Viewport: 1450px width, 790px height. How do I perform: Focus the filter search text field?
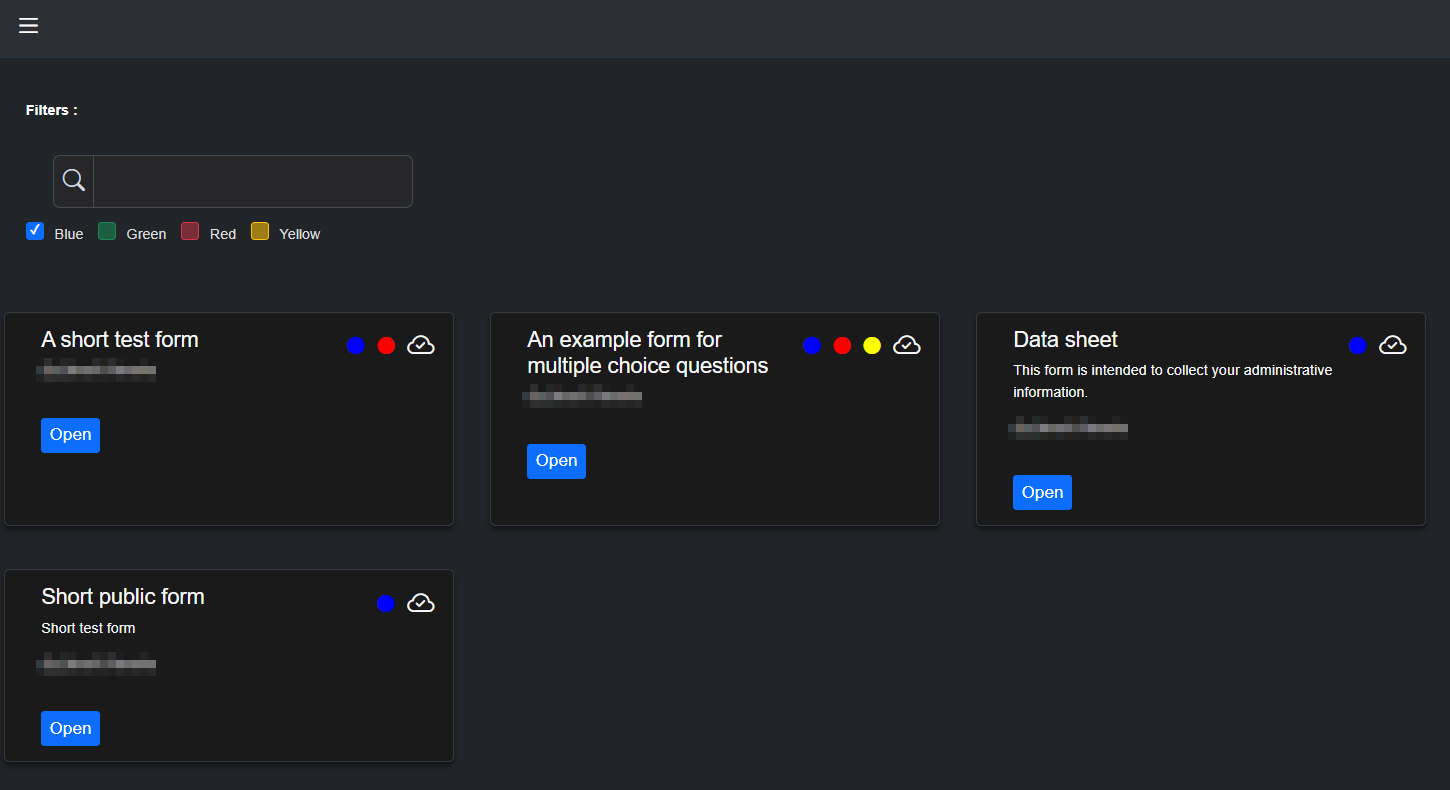pyautogui.click(x=253, y=181)
